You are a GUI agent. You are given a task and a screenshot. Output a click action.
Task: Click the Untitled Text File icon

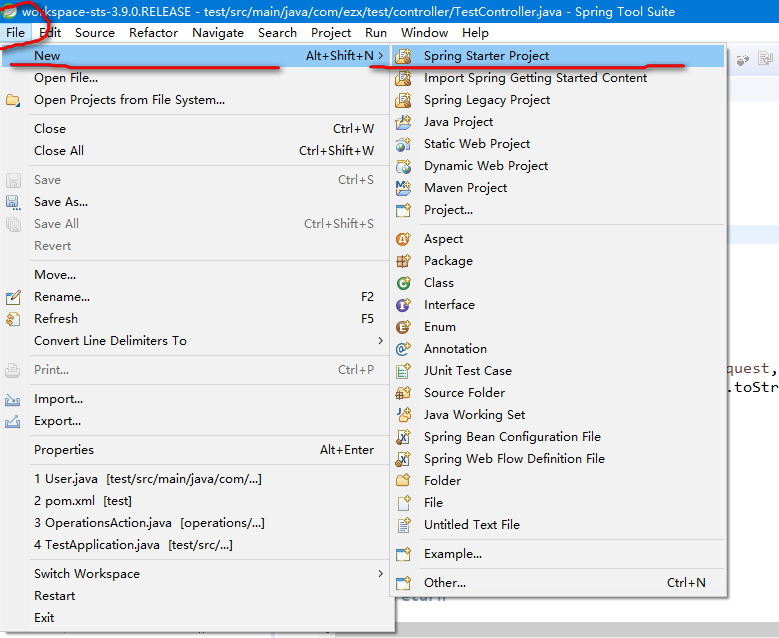(403, 525)
